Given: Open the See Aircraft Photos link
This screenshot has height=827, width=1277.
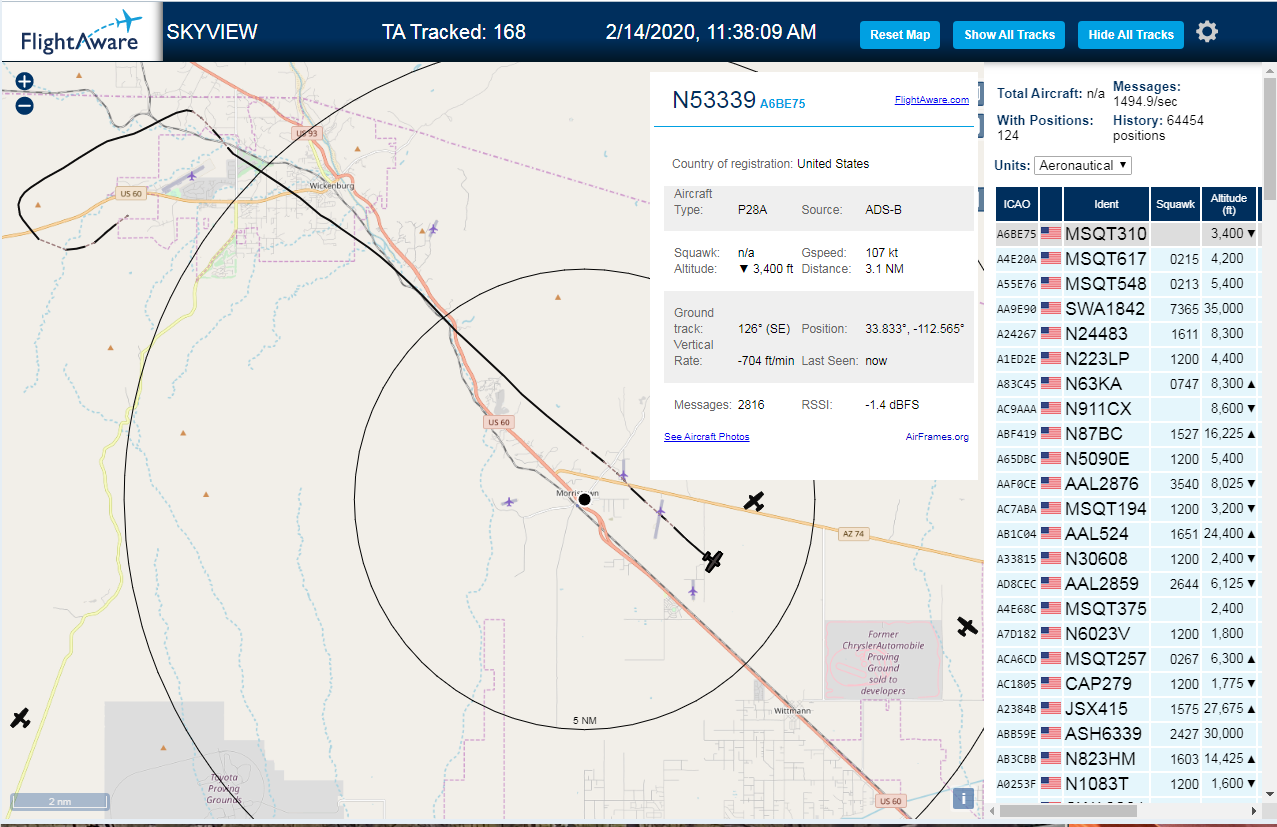Looking at the screenshot, I should pyautogui.click(x=706, y=437).
